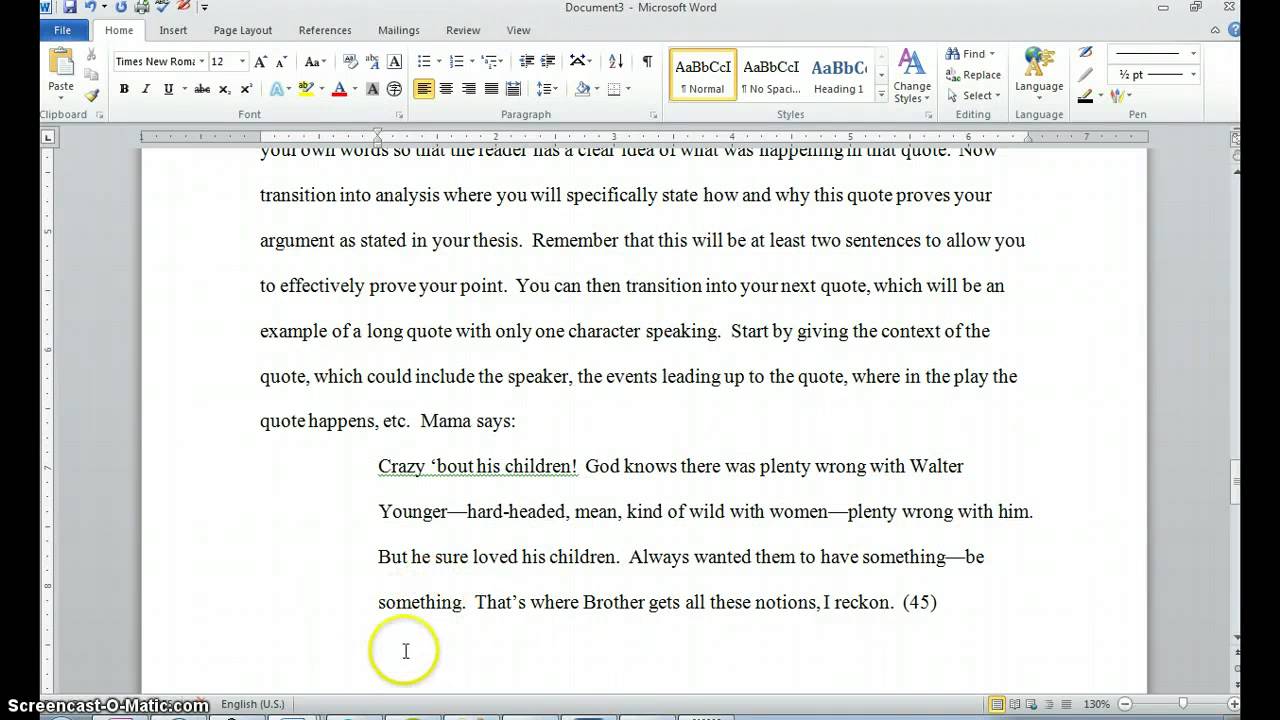Click the Clear Formatting icon
Viewport: 1280px width, 720px height.
350,62
